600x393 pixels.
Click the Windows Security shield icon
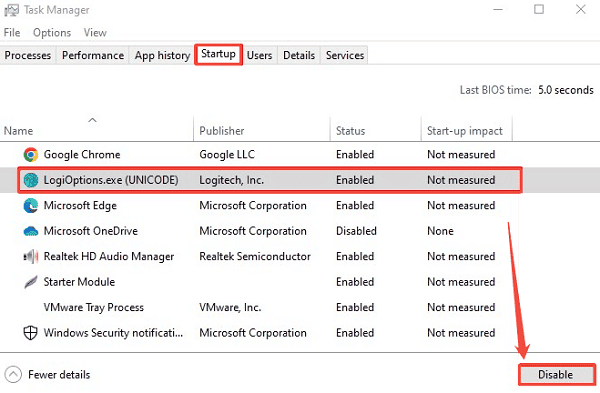pos(31,333)
